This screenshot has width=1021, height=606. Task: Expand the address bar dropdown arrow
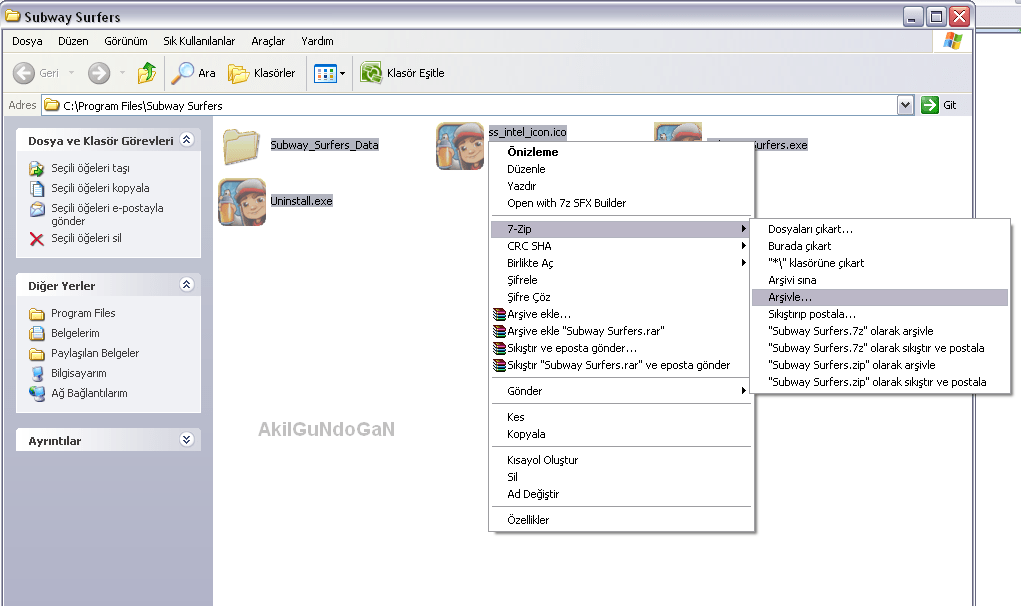tap(905, 105)
